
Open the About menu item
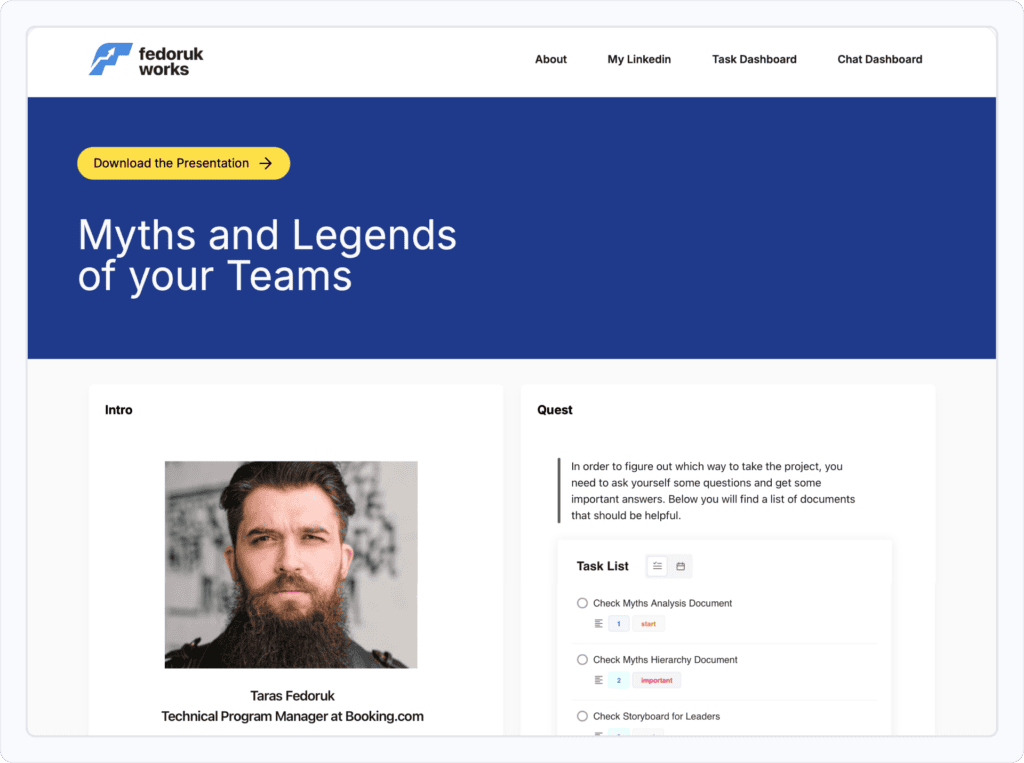(x=550, y=59)
